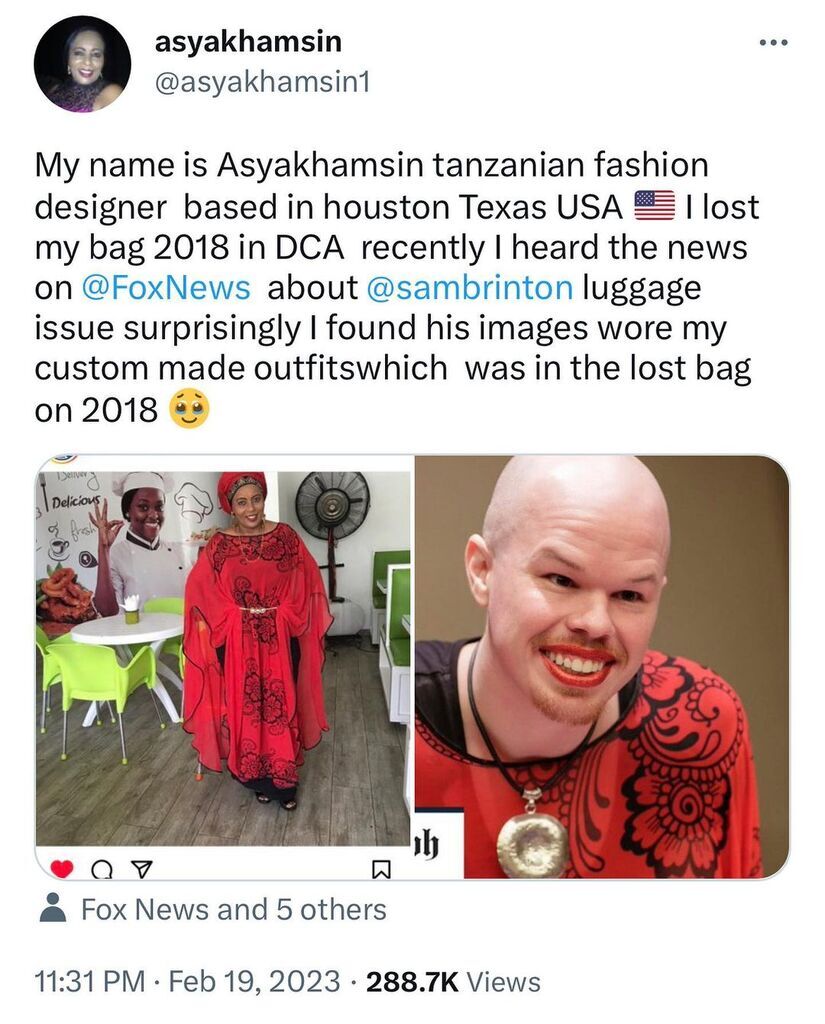
Task: Click the tweet body text
Action: pyautogui.click(x=397, y=288)
